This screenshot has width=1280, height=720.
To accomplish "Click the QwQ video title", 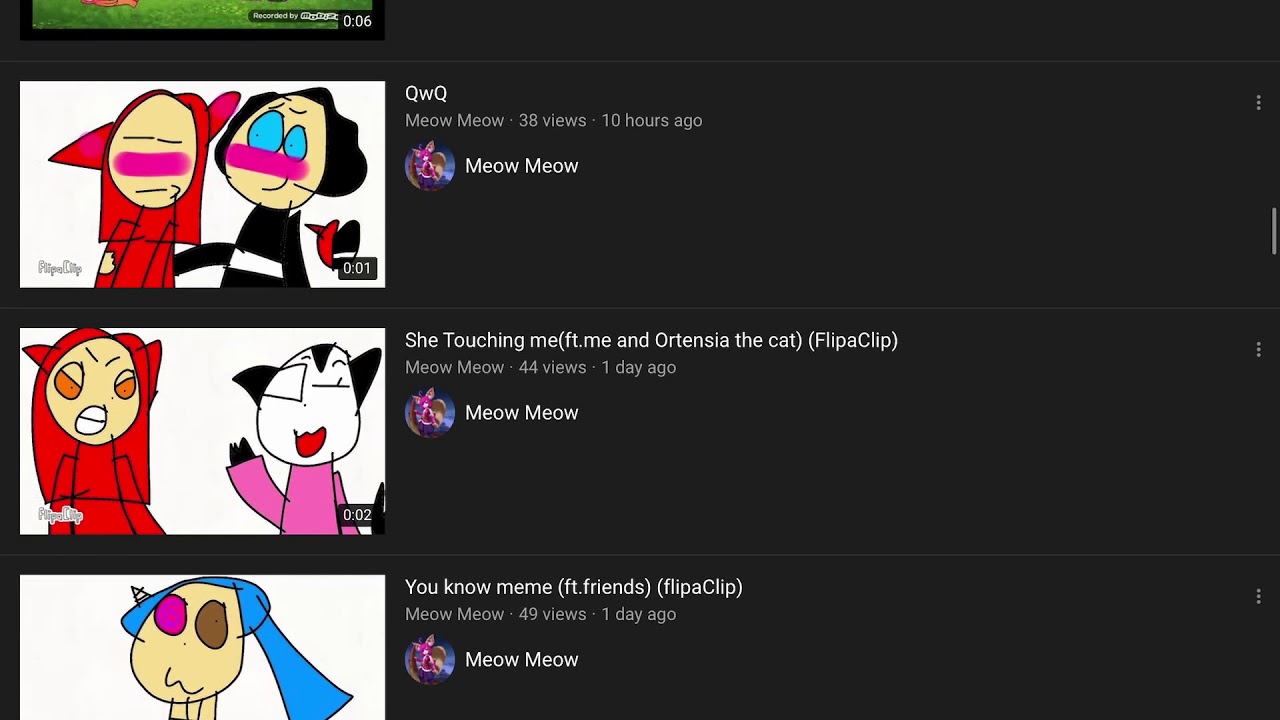I will (x=426, y=93).
